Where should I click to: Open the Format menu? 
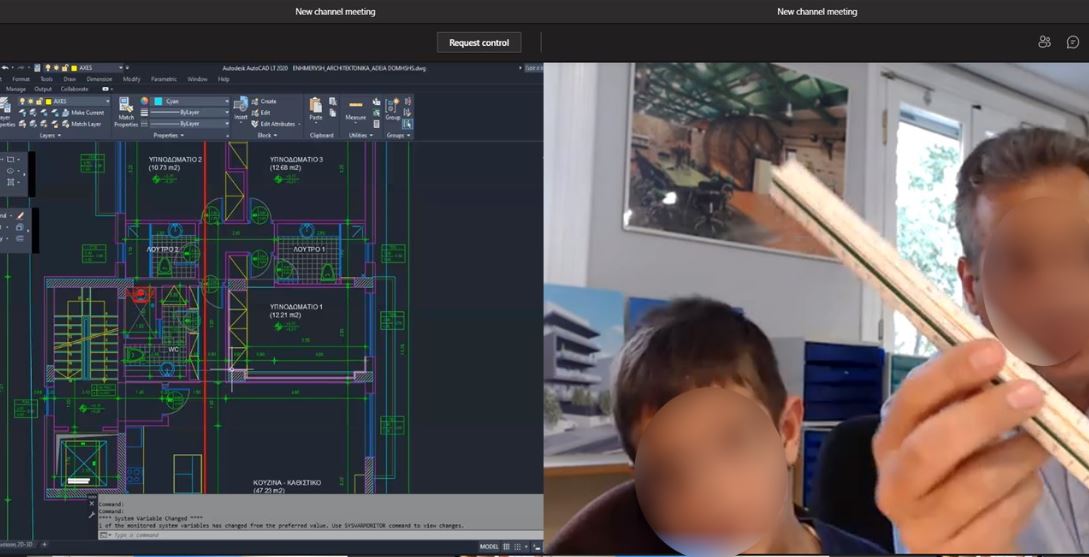pyautogui.click(x=22, y=79)
